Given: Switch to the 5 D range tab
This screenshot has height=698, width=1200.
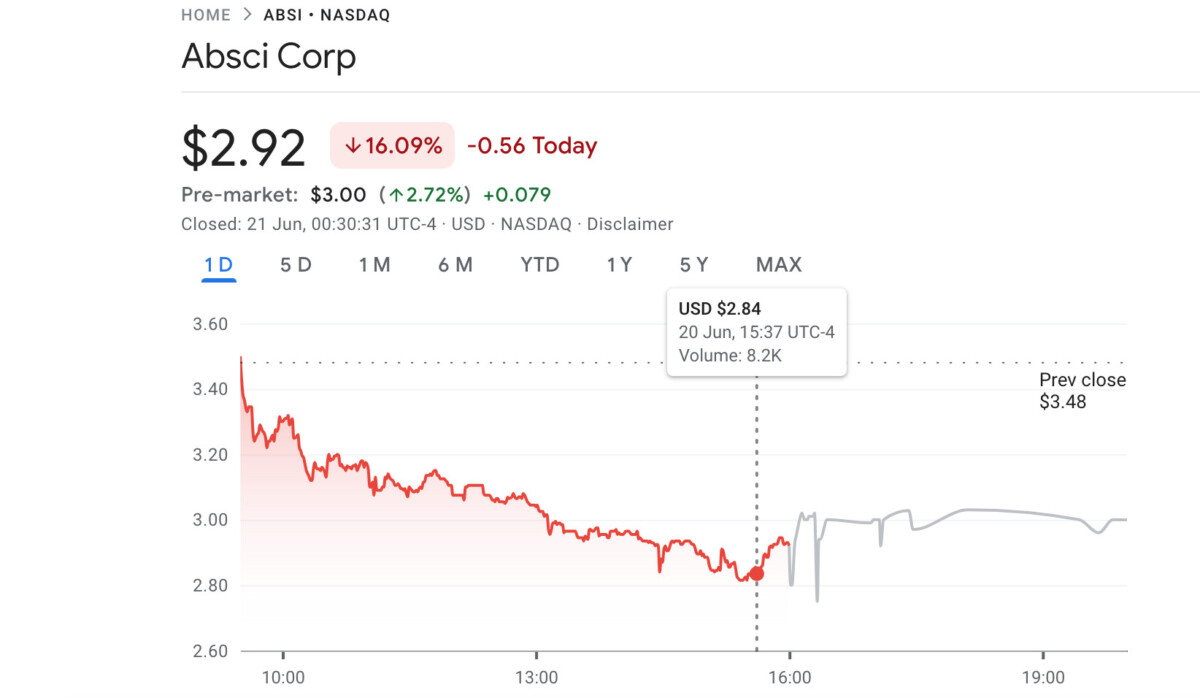Looking at the screenshot, I should click(296, 265).
